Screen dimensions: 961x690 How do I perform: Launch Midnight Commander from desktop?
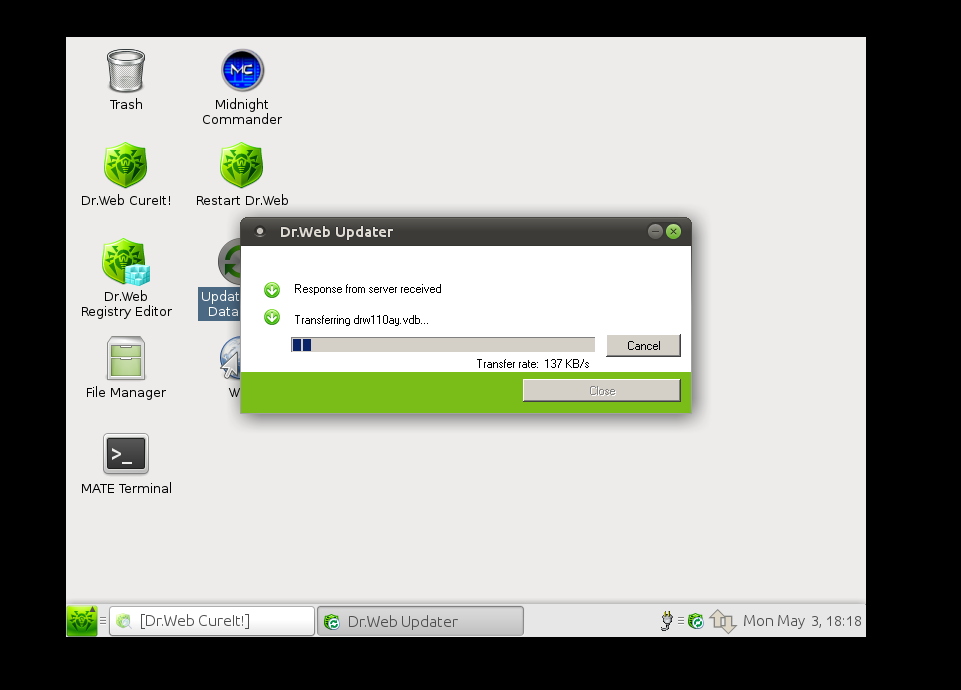pos(242,87)
